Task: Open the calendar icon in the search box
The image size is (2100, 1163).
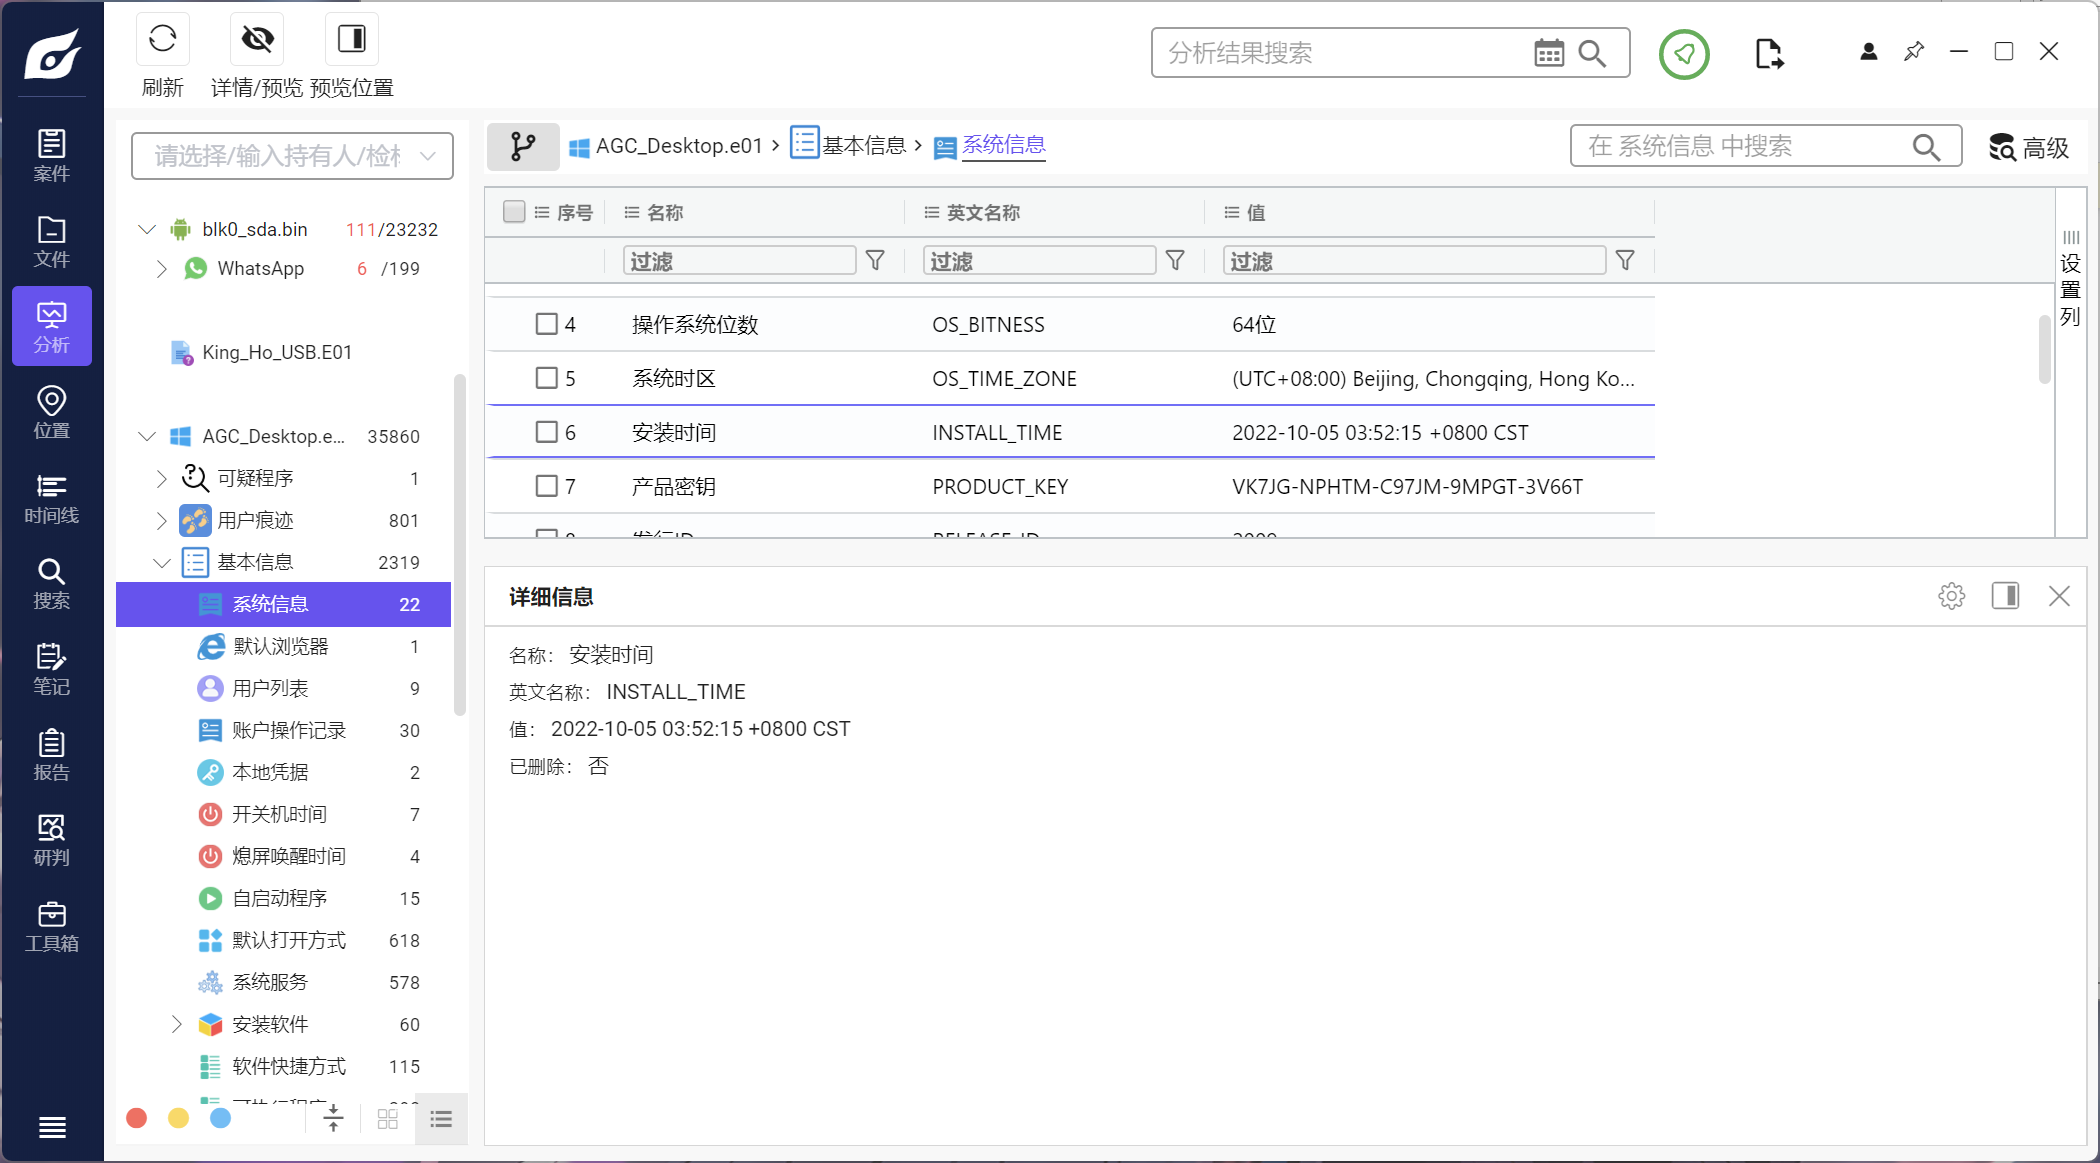Action: click(x=1549, y=53)
